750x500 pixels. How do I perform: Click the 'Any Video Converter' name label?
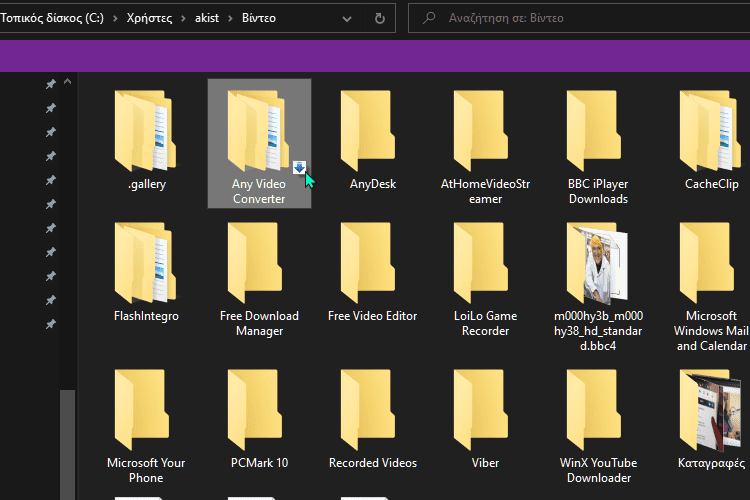(x=259, y=191)
